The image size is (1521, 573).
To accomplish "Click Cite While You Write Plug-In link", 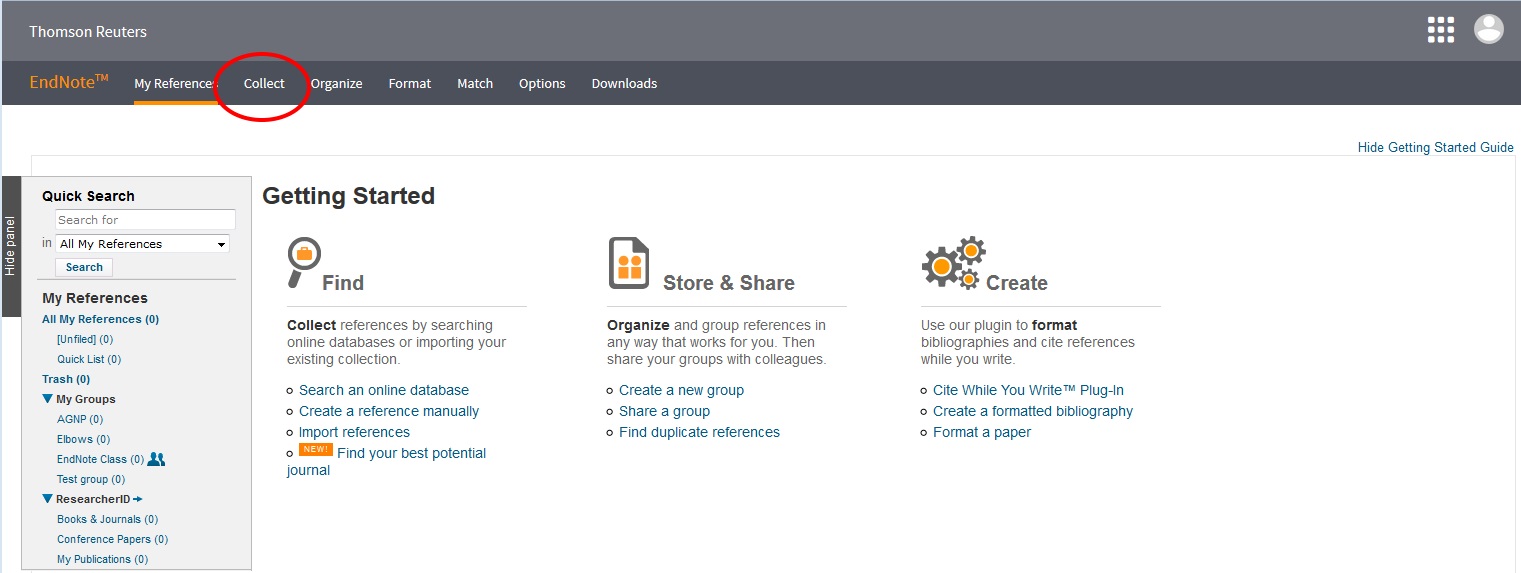I will 1028,390.
